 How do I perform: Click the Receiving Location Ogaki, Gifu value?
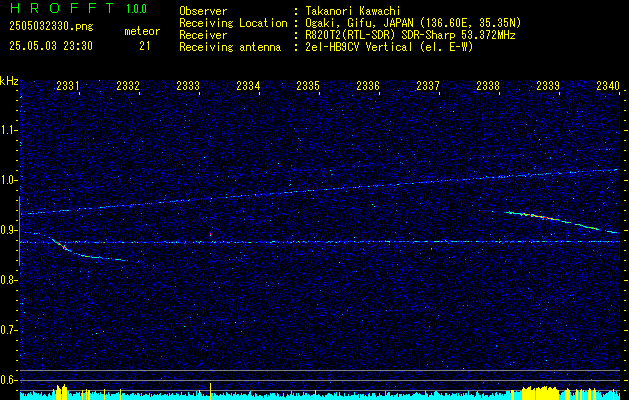coord(413,23)
